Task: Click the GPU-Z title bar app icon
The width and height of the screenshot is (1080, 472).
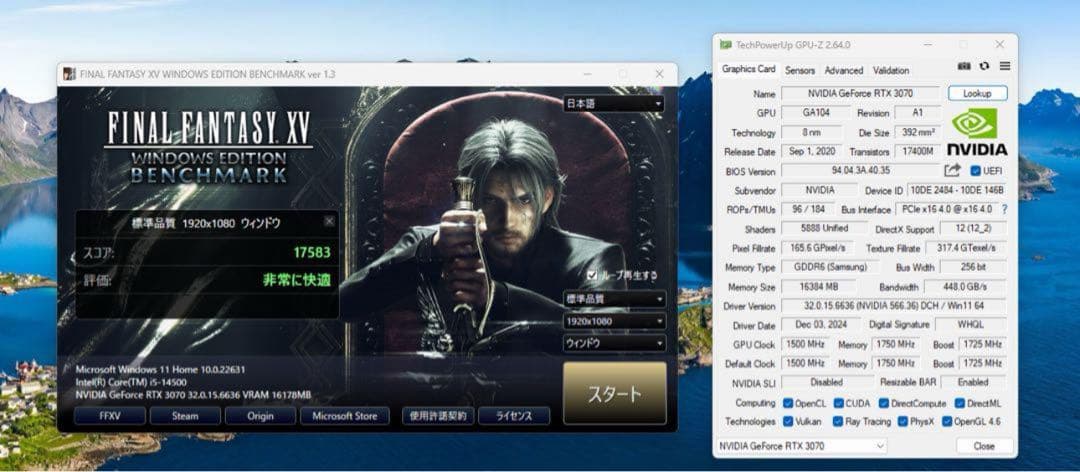Action: (x=725, y=44)
